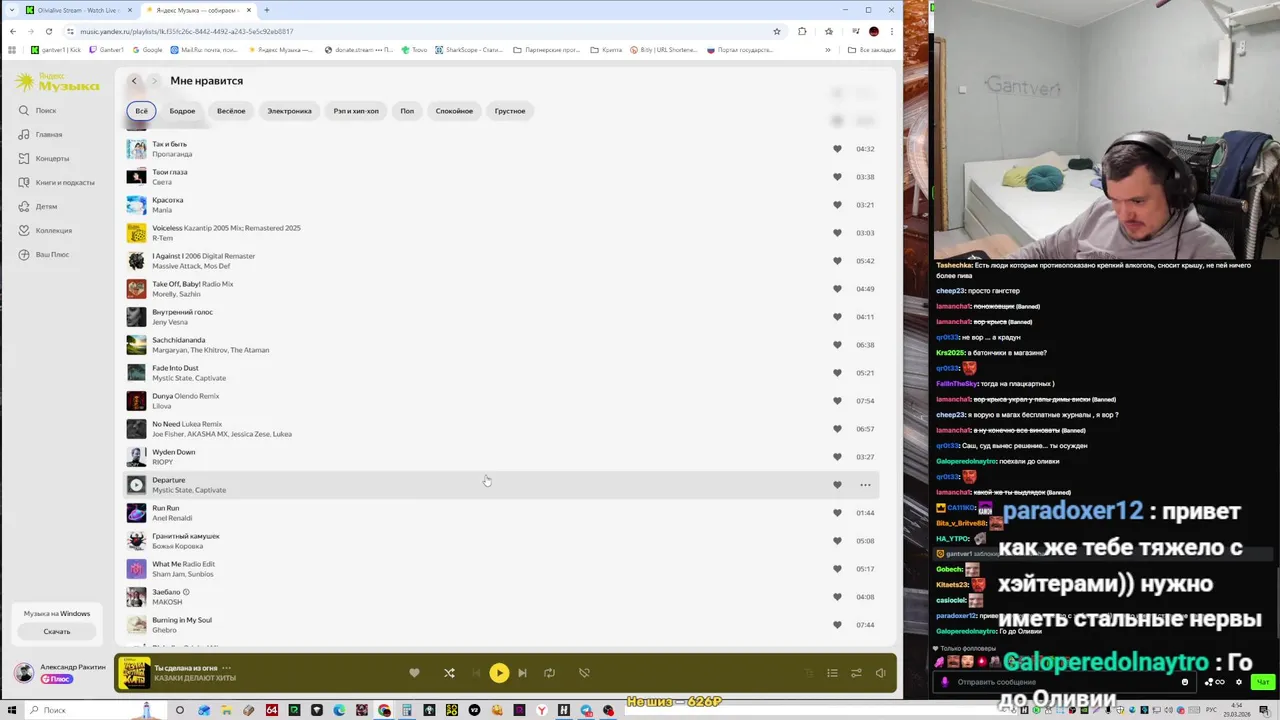Unlike the track Твои глаза
The height and width of the screenshot is (720, 1280).
coord(837,177)
